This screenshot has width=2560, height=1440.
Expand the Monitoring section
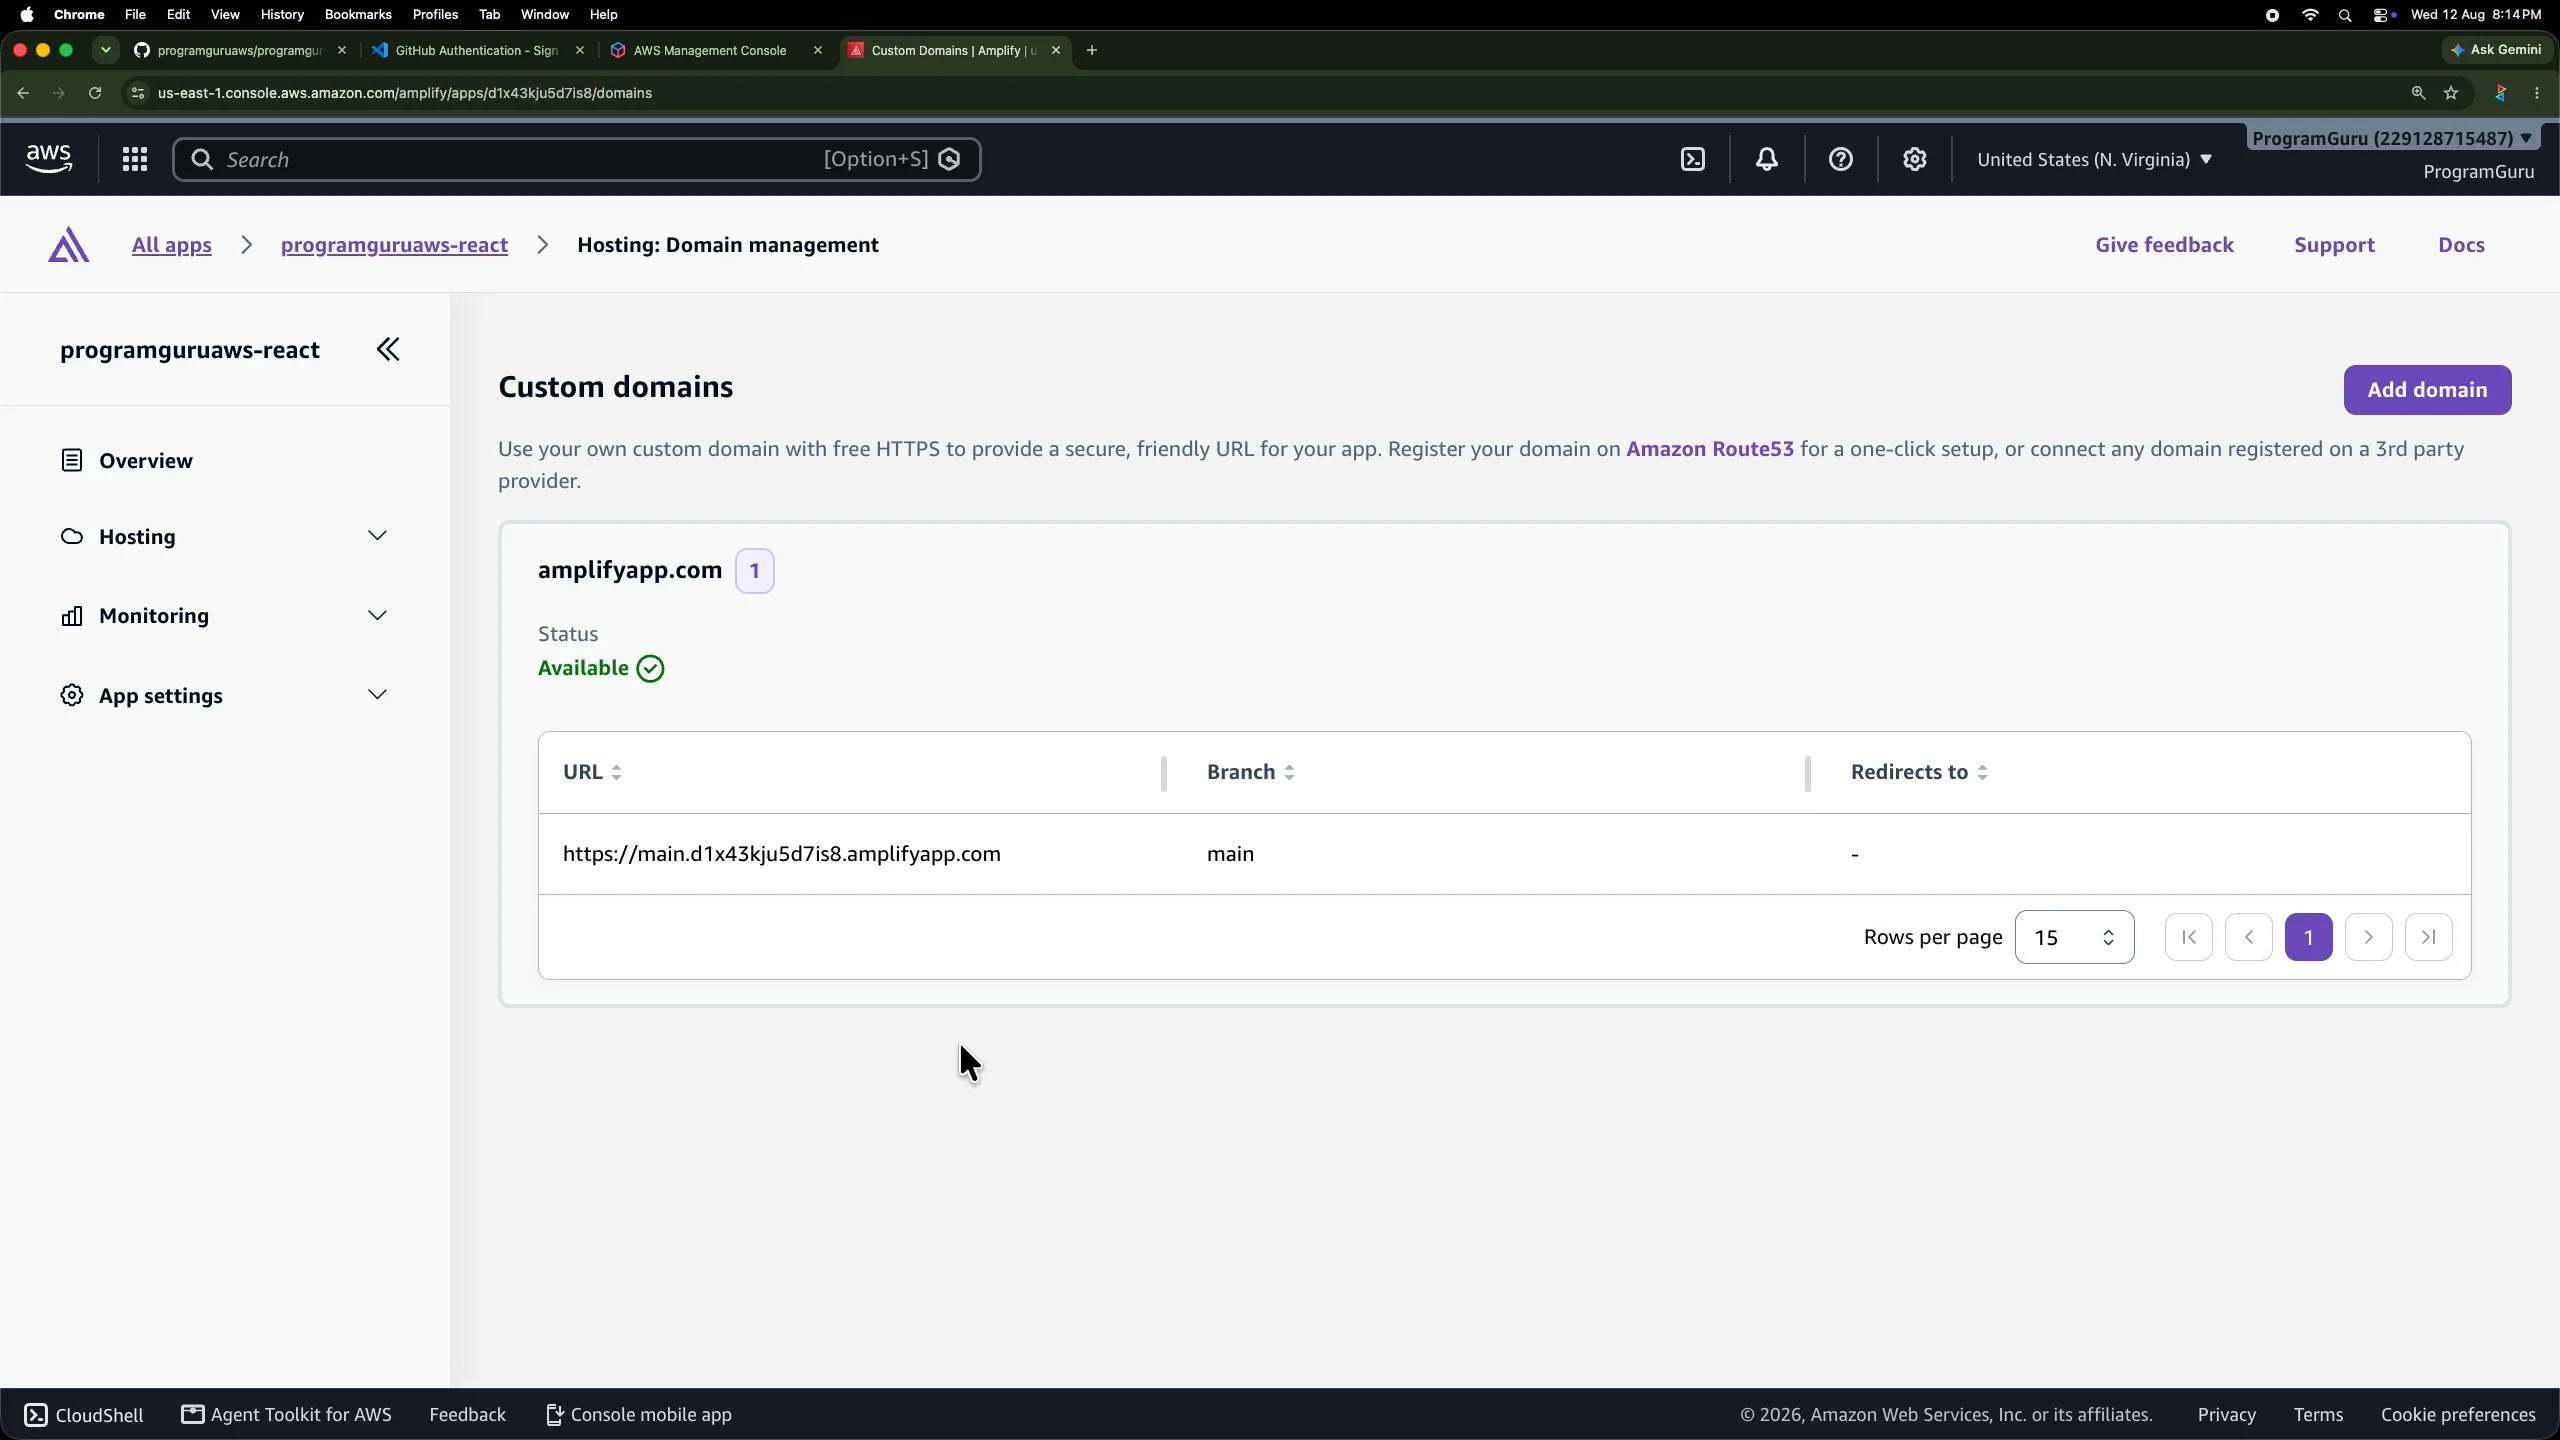[x=224, y=616]
